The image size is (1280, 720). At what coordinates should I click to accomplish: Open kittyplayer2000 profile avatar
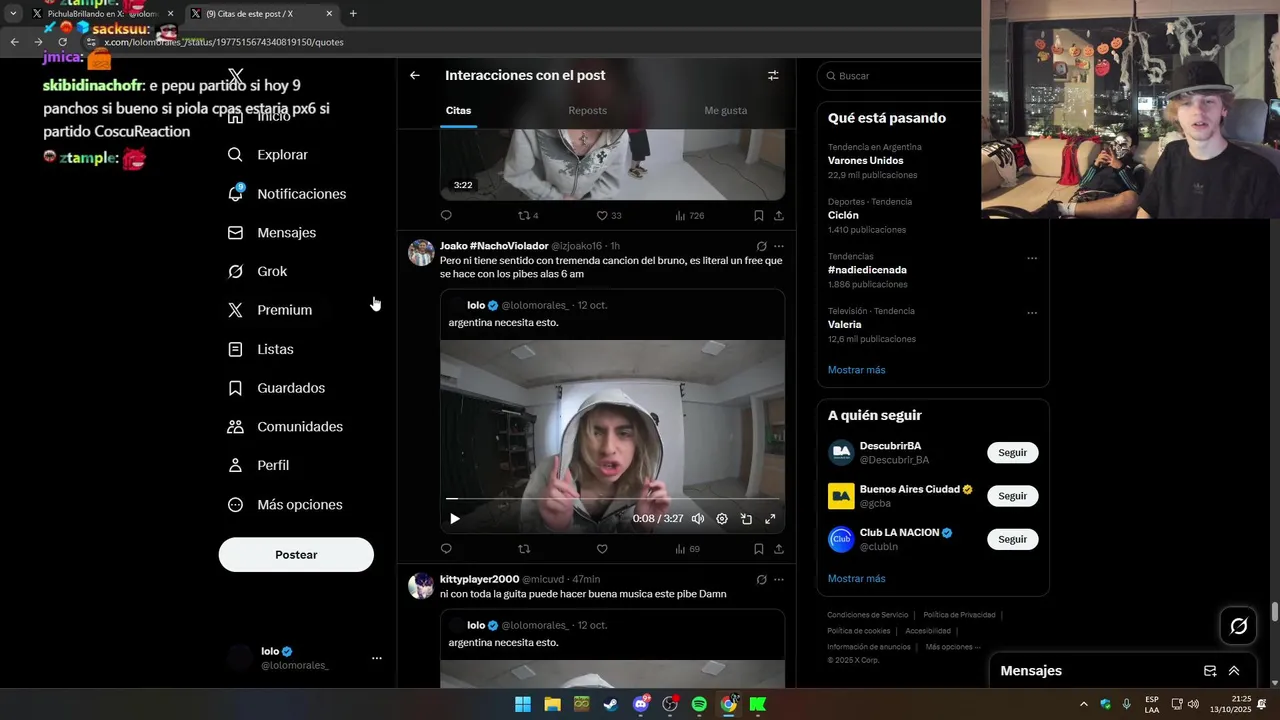(421, 586)
